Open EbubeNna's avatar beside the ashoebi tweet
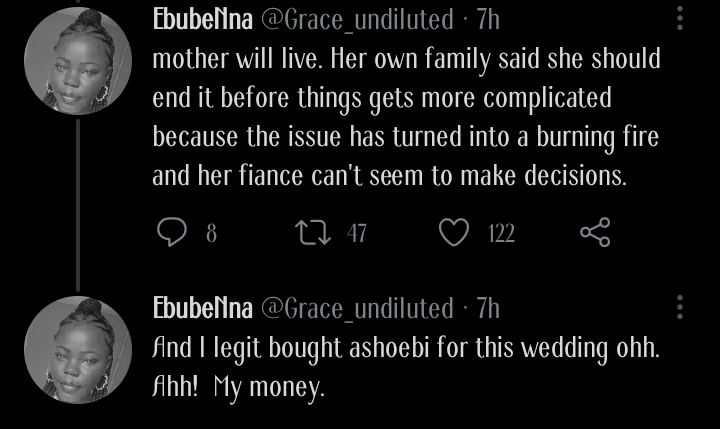 pyautogui.click(x=78, y=350)
